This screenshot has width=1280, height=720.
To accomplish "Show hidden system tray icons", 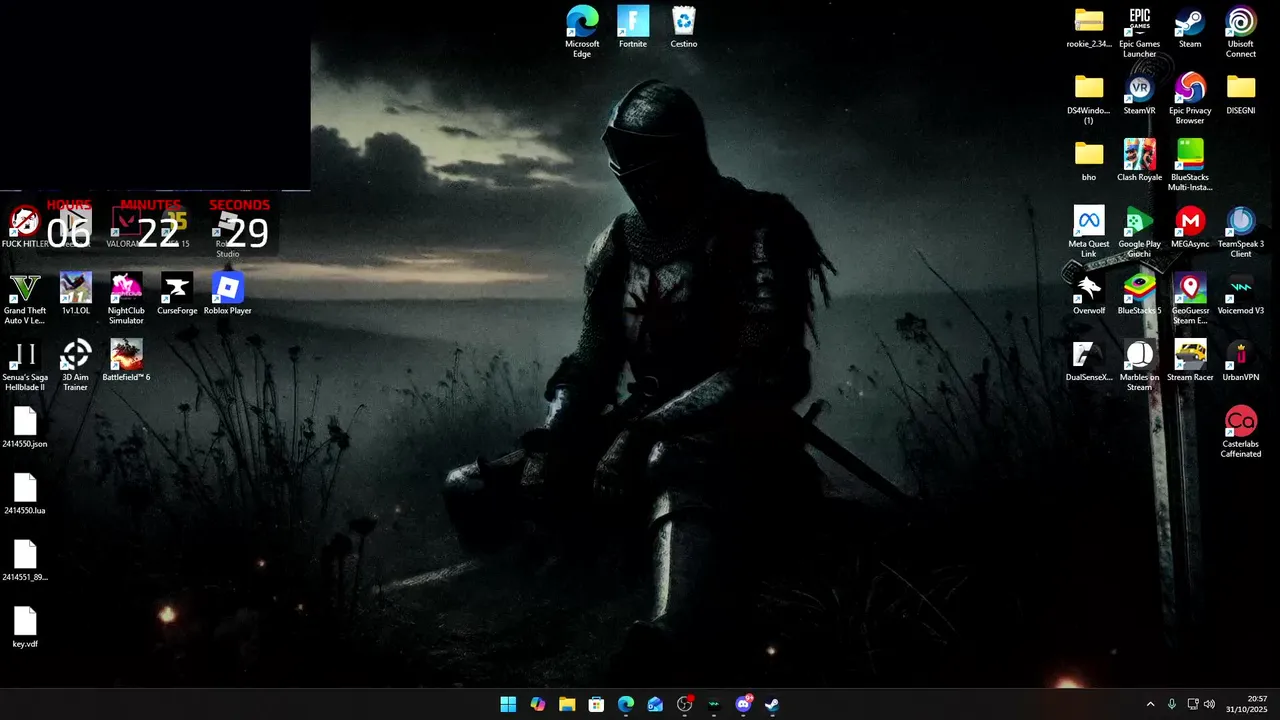I will (1150, 704).
